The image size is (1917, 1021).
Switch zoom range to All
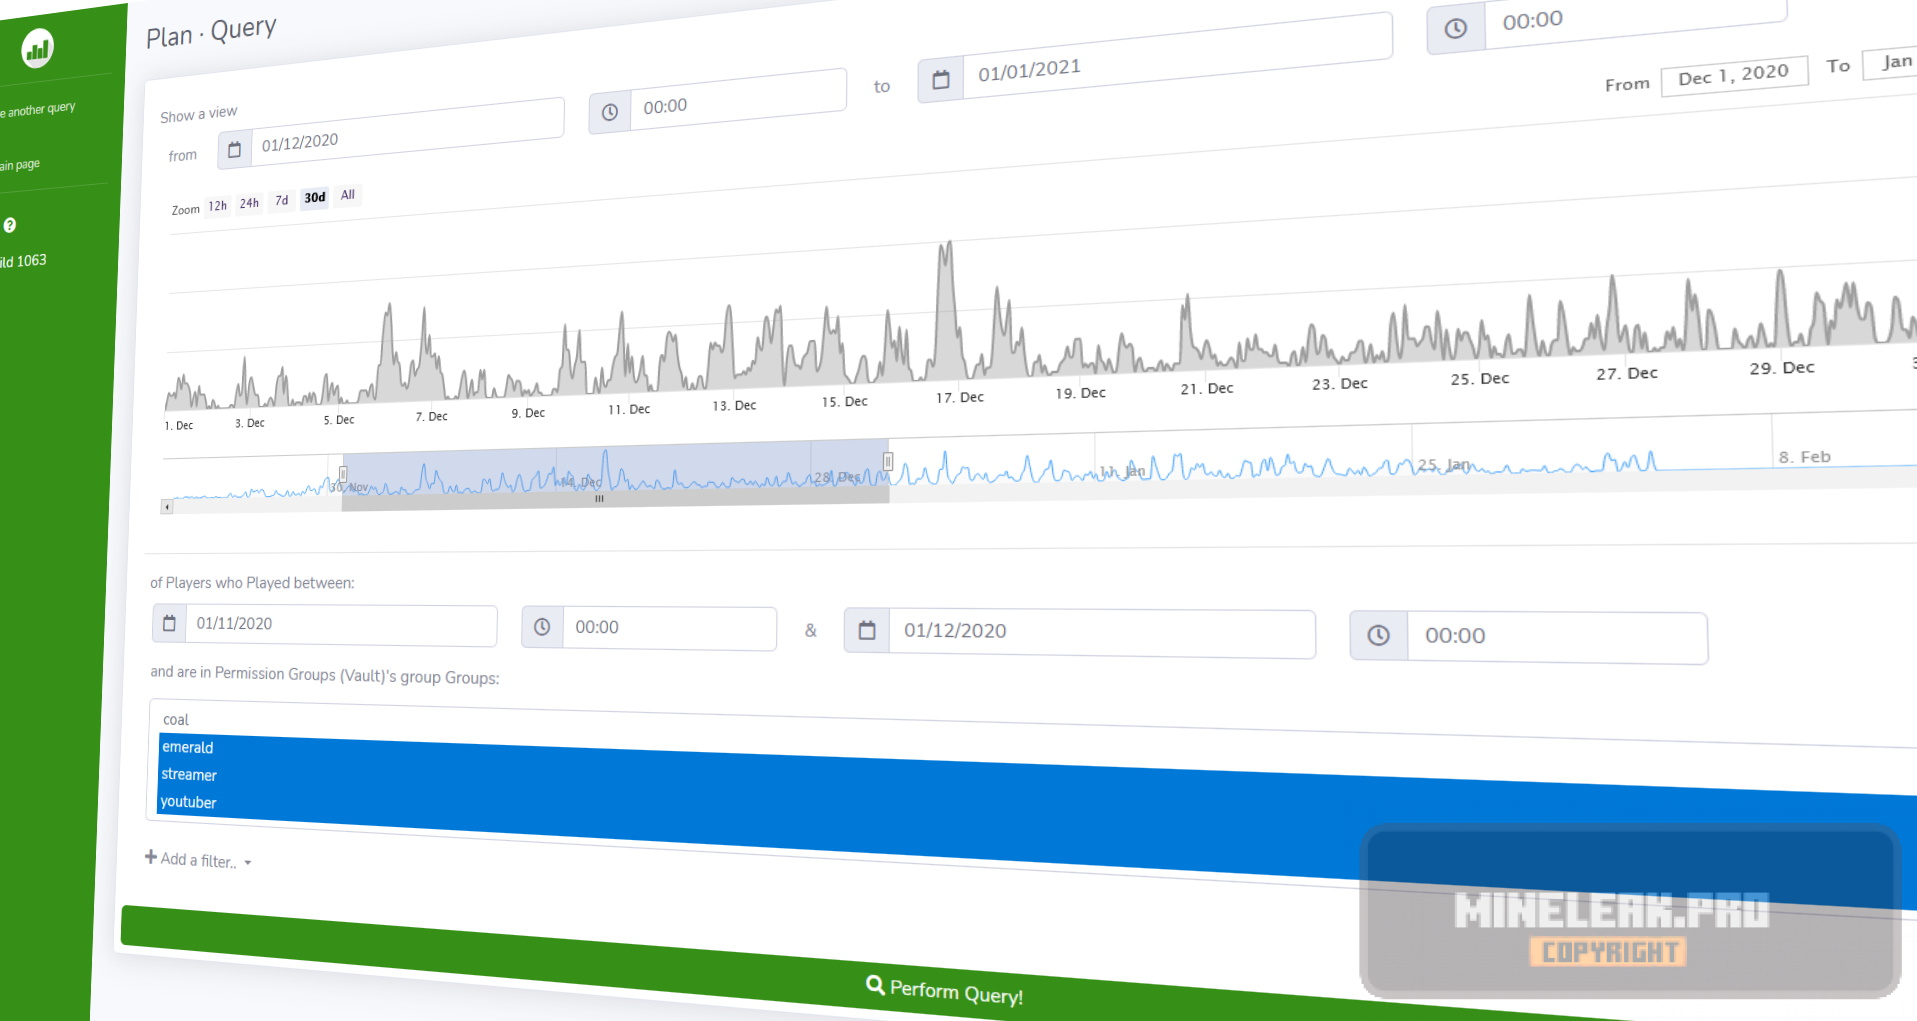347,195
